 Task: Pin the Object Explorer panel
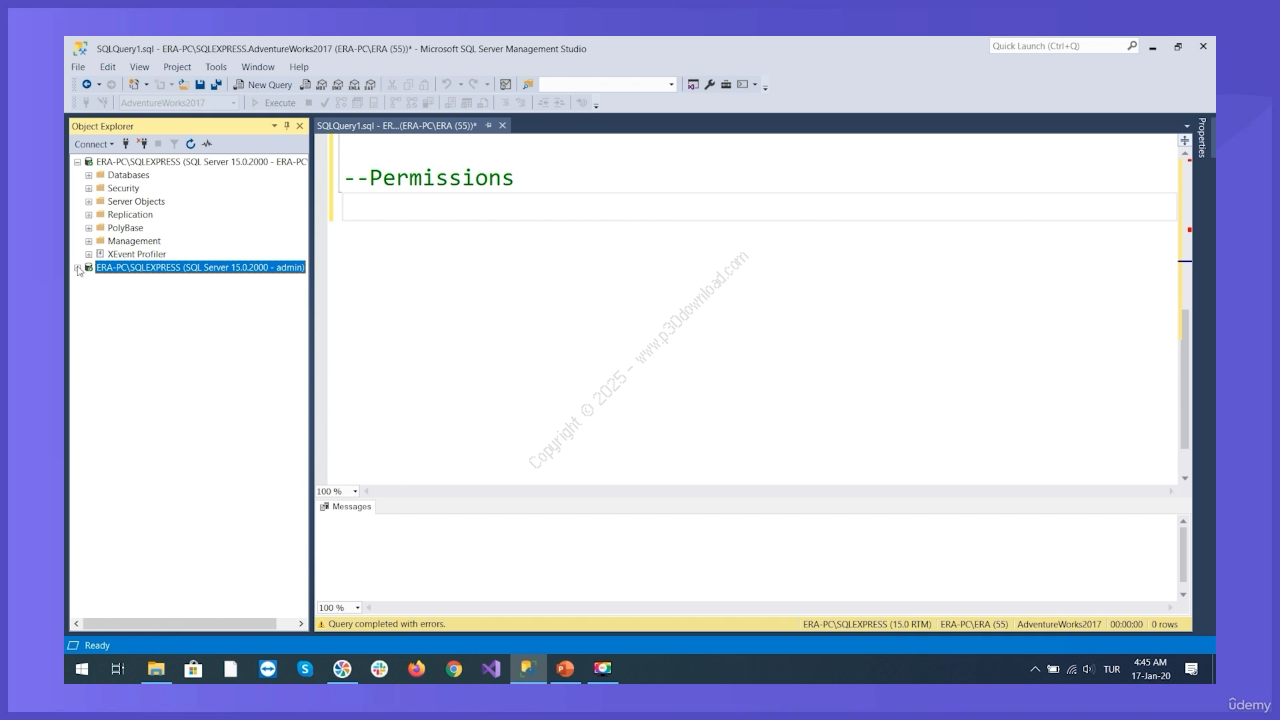point(287,126)
